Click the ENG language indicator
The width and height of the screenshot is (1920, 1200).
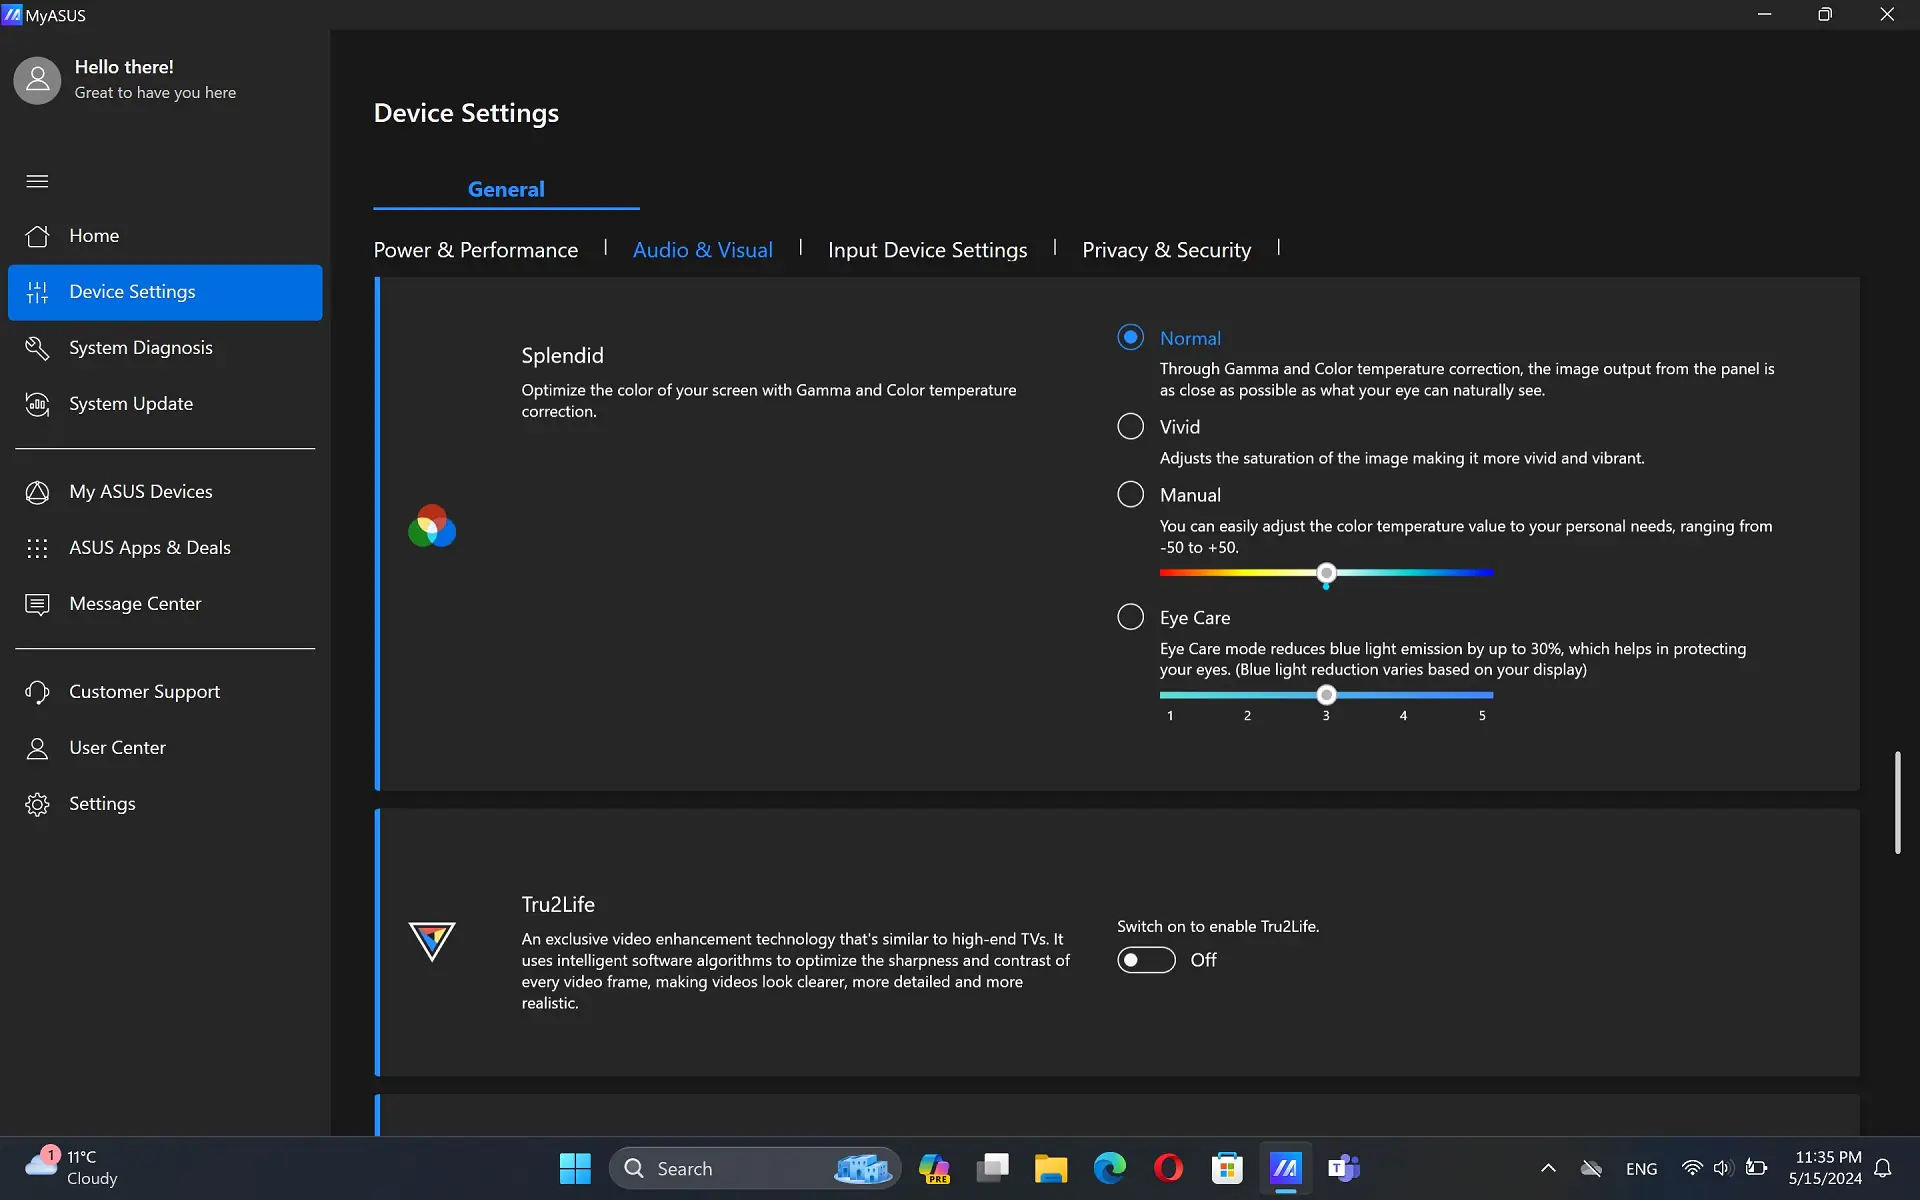coord(1641,1169)
